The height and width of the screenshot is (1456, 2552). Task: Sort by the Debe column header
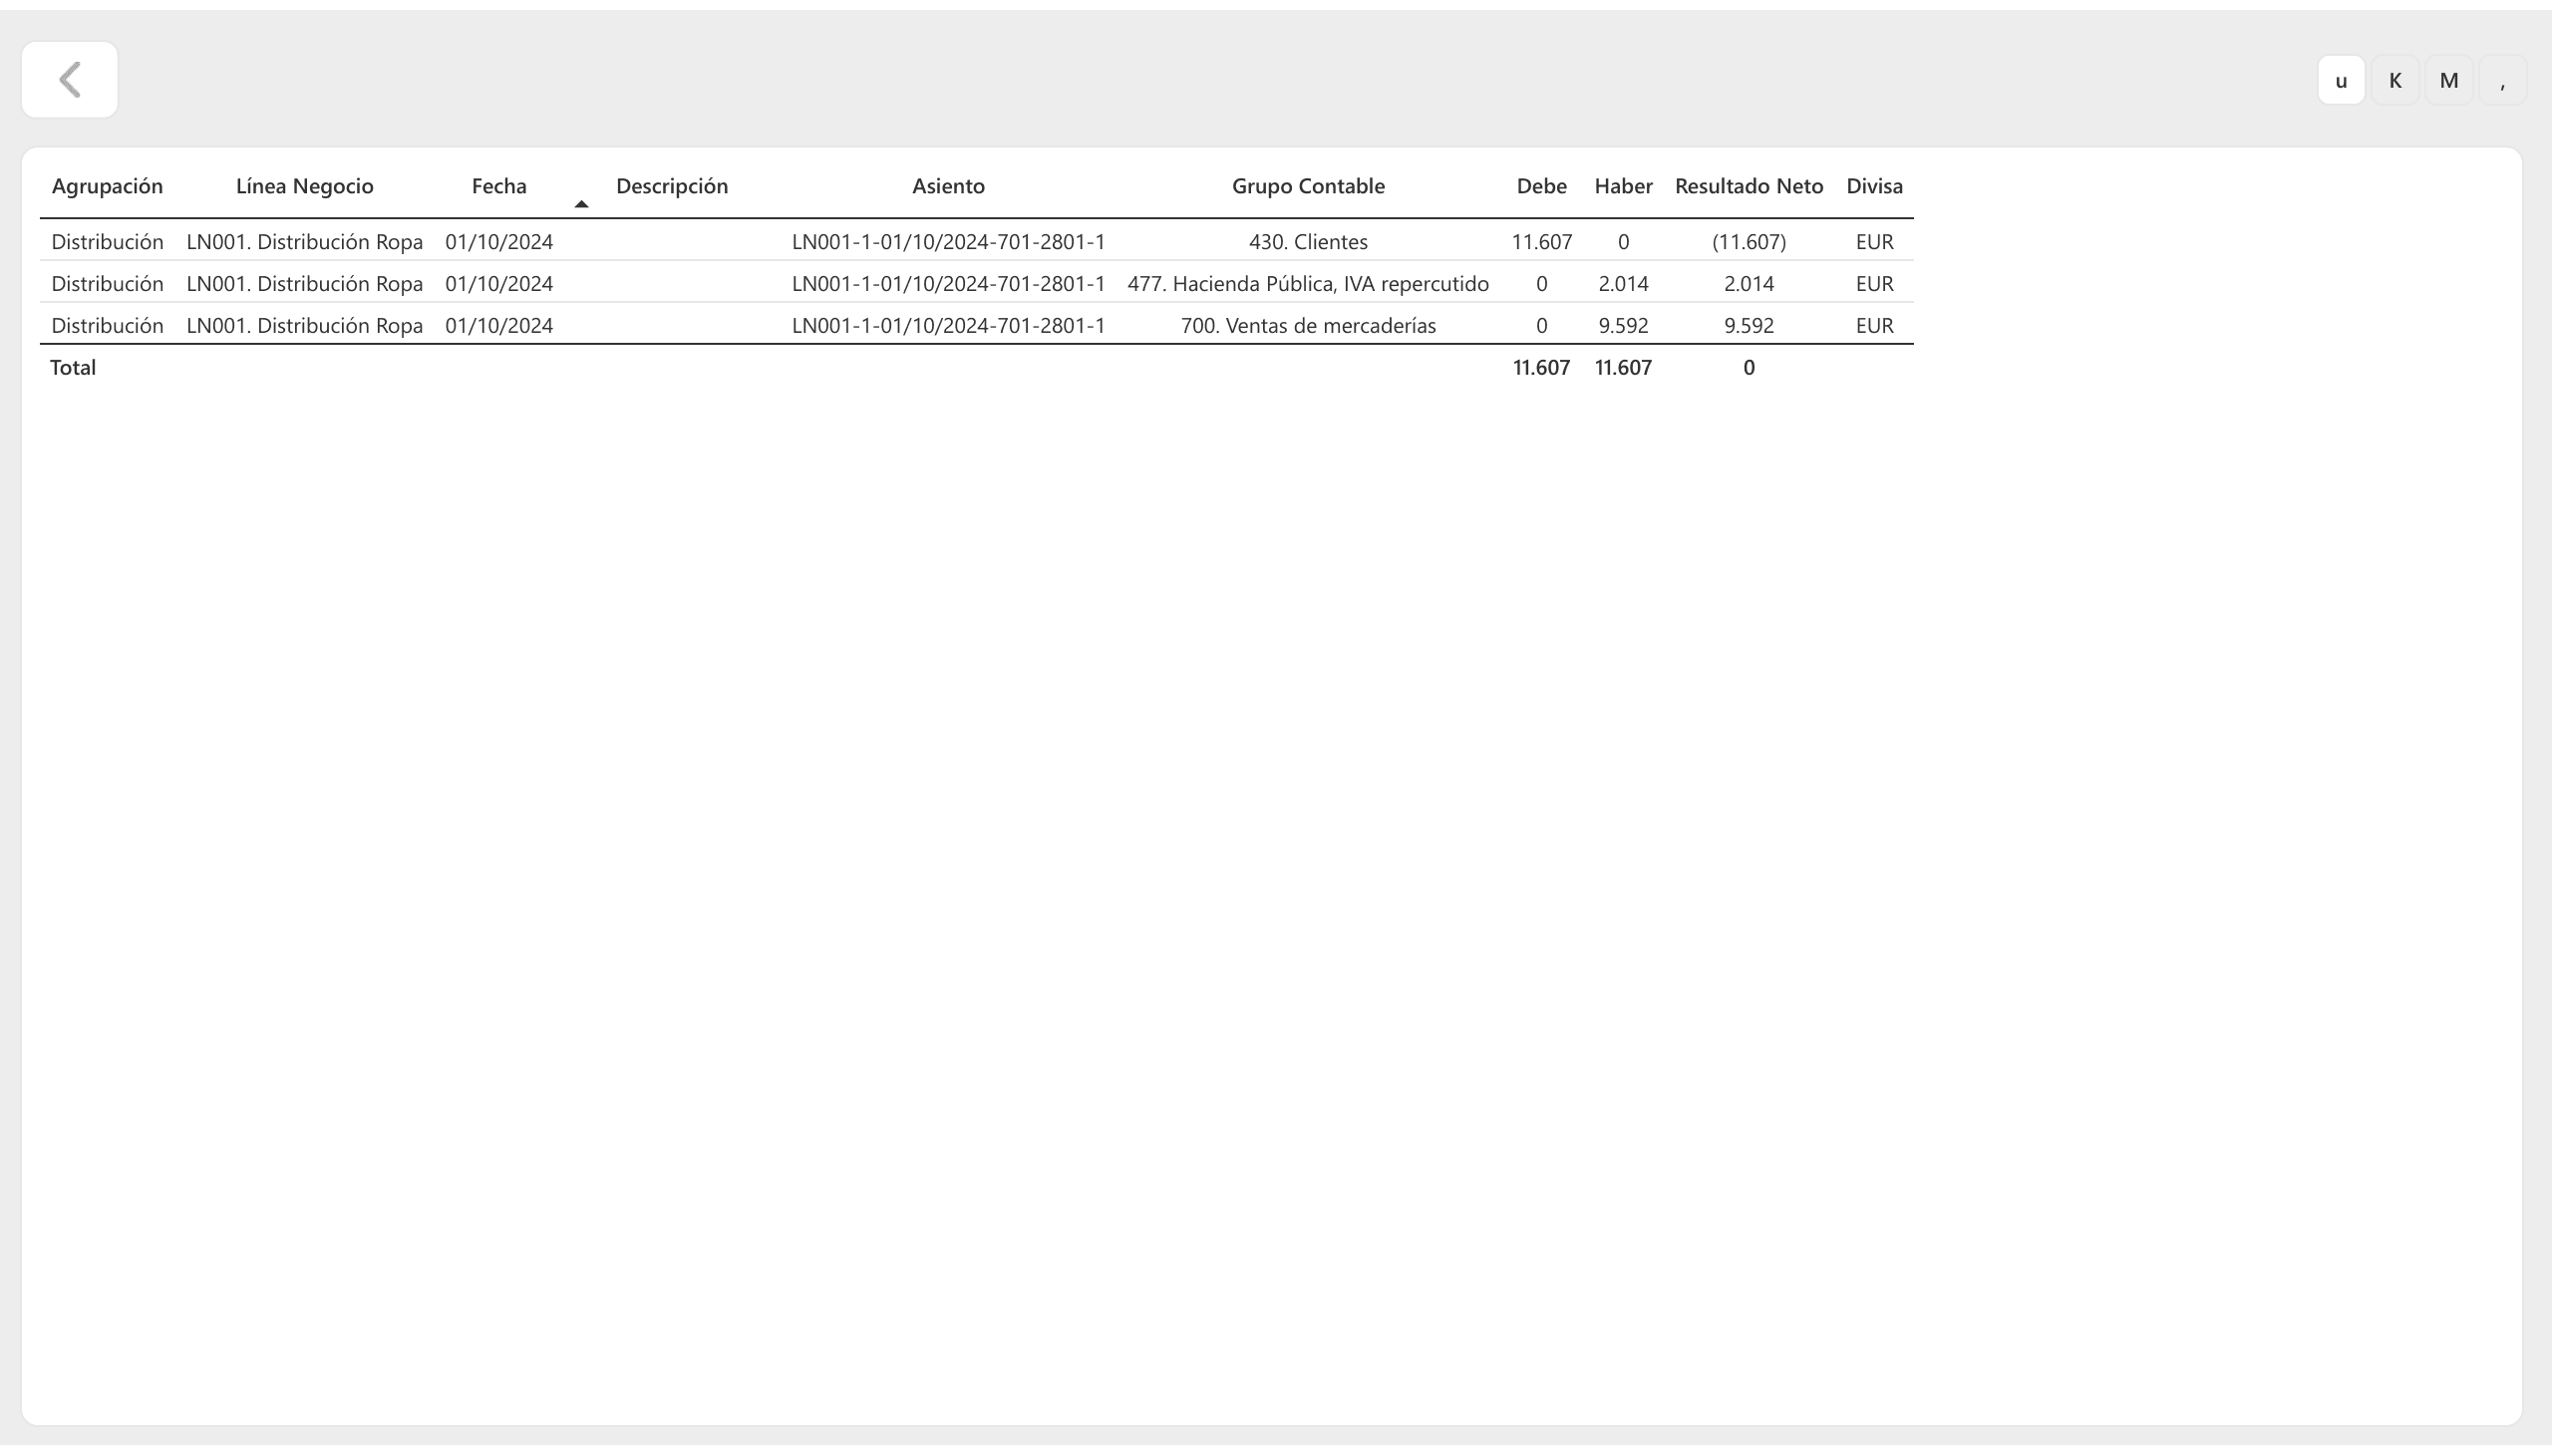1541,186
